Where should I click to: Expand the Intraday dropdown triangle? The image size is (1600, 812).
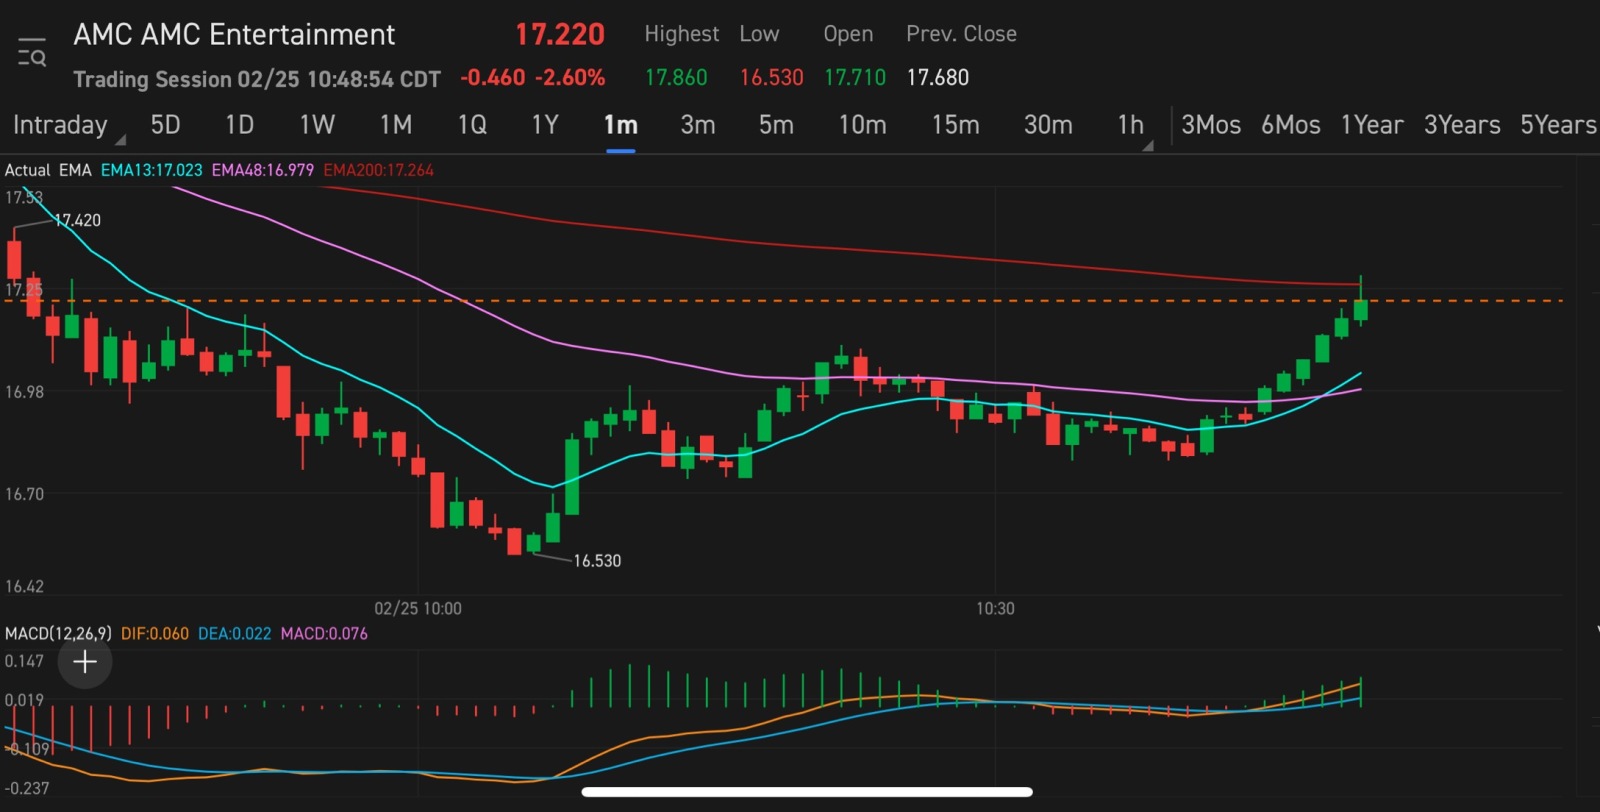[120, 140]
